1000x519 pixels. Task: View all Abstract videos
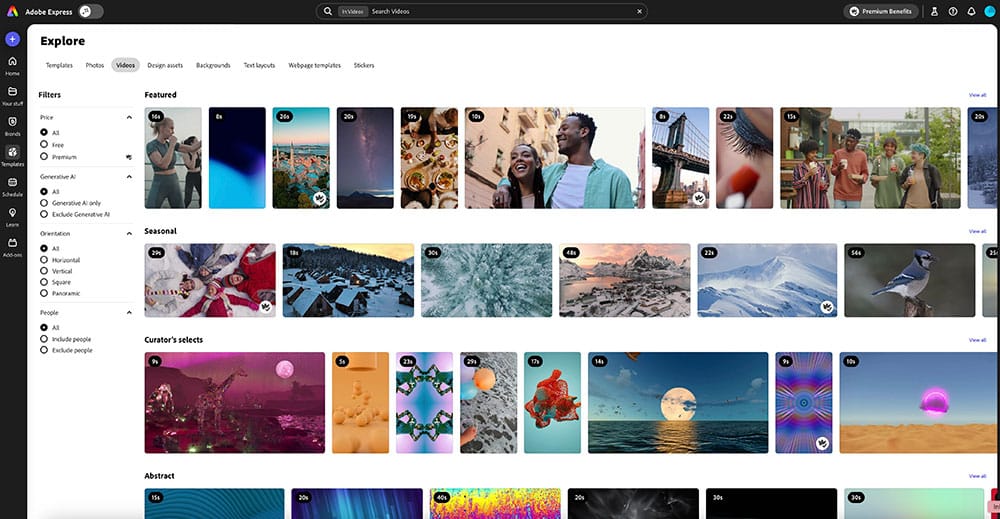[977, 476]
